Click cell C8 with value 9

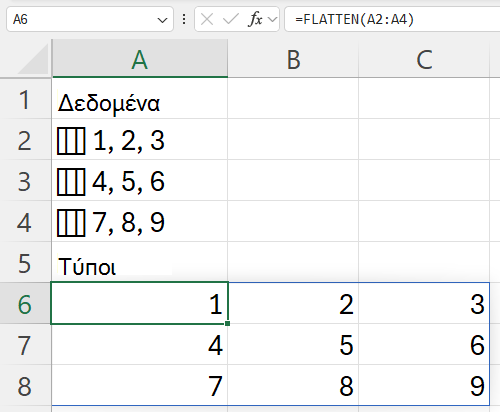click(424, 385)
